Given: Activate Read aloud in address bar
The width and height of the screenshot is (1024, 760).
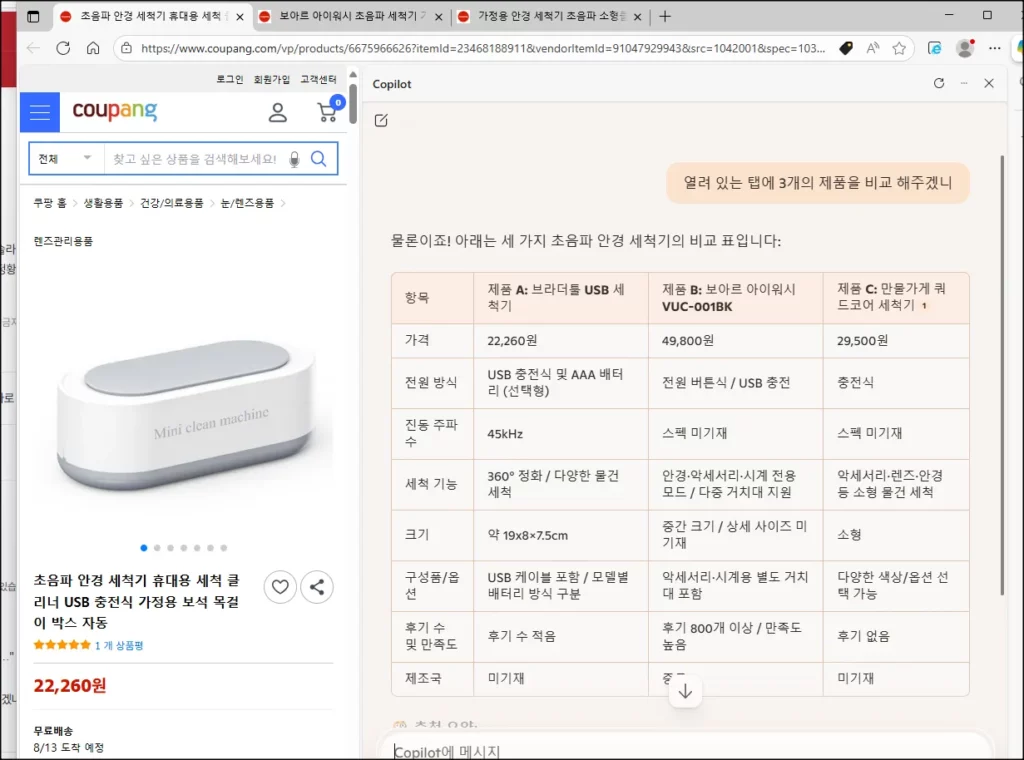Looking at the screenshot, I should click(873, 48).
